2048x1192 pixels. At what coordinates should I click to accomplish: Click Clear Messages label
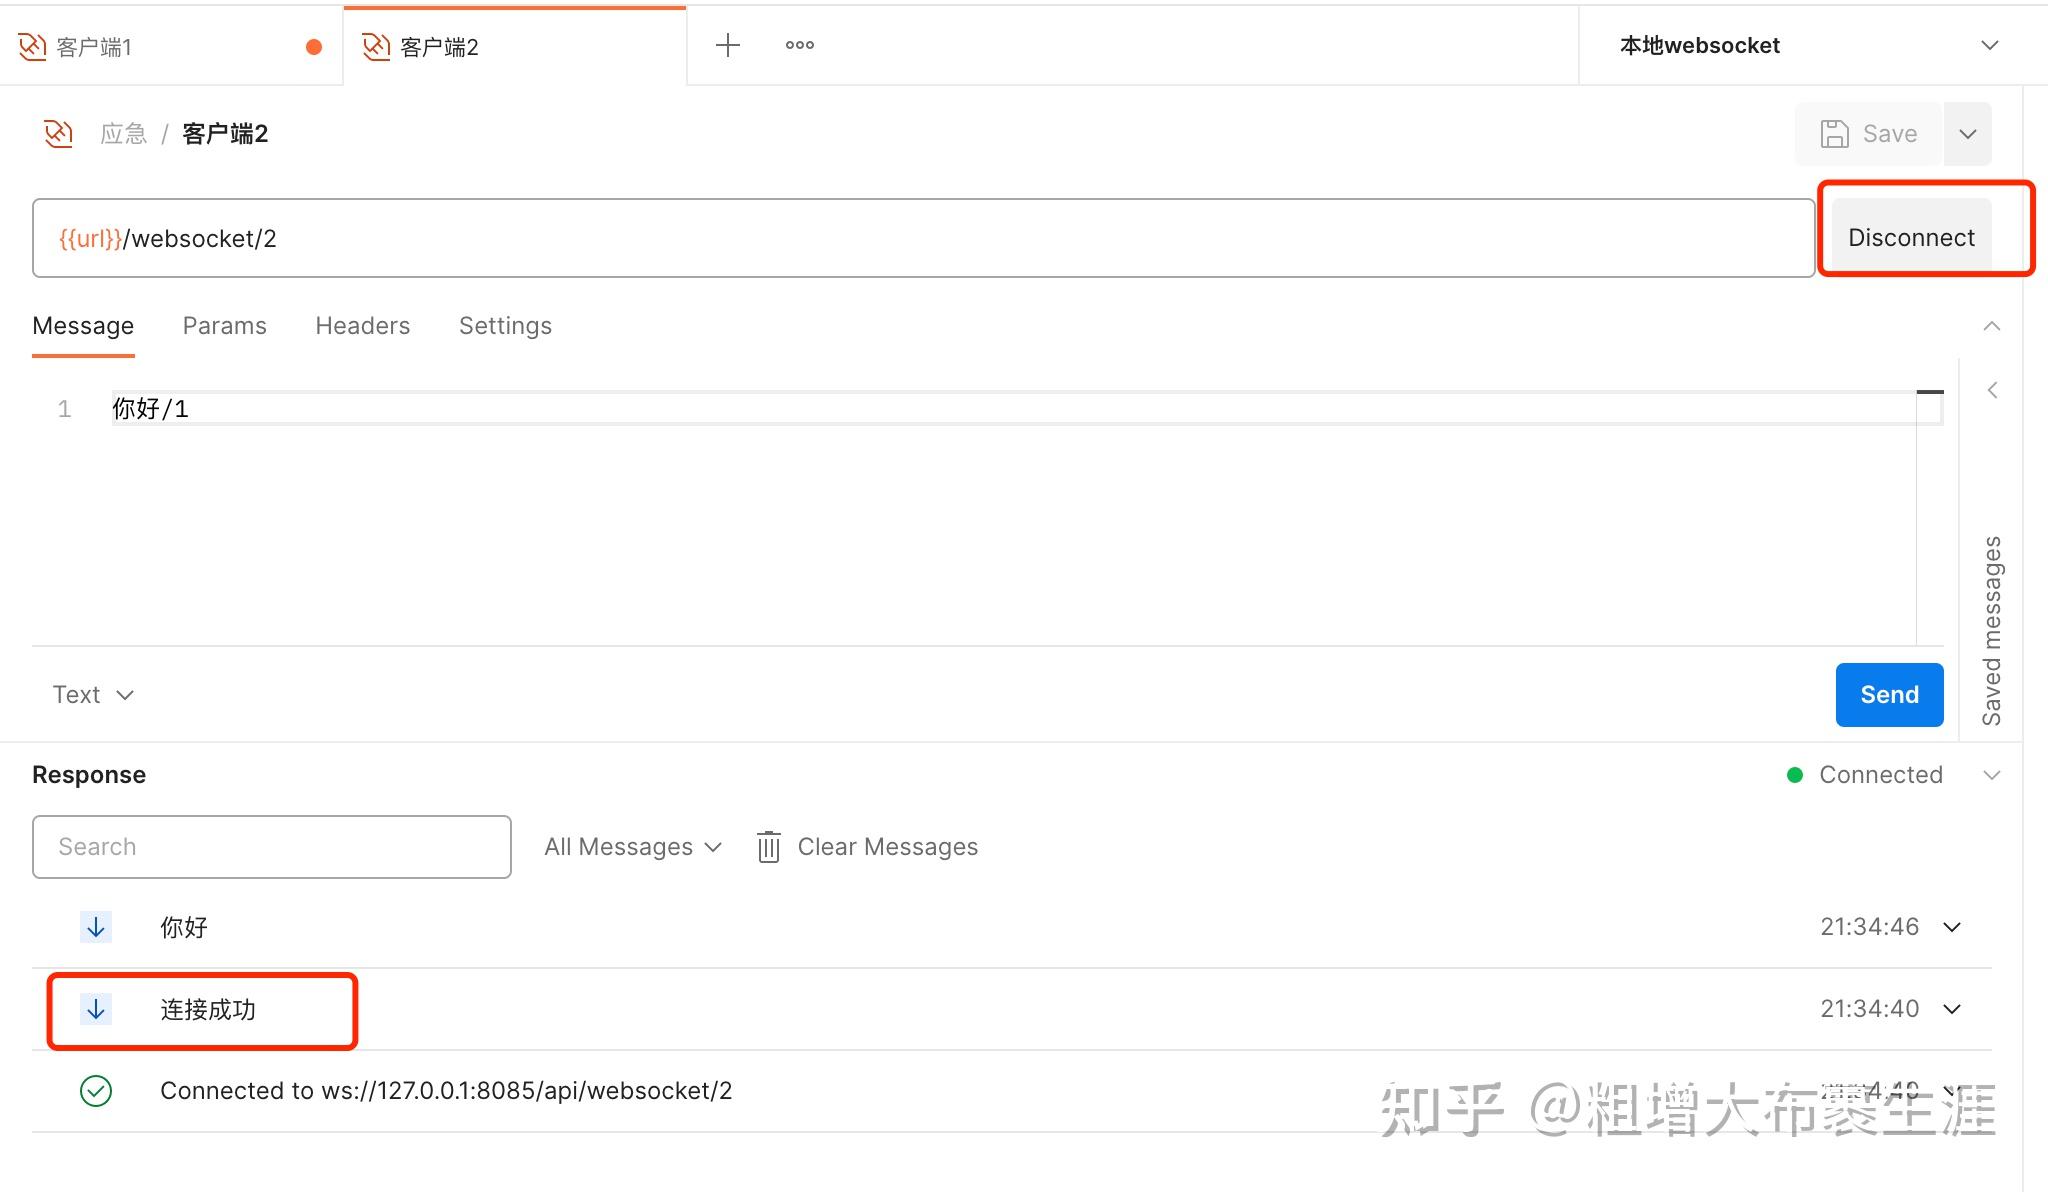[887, 847]
